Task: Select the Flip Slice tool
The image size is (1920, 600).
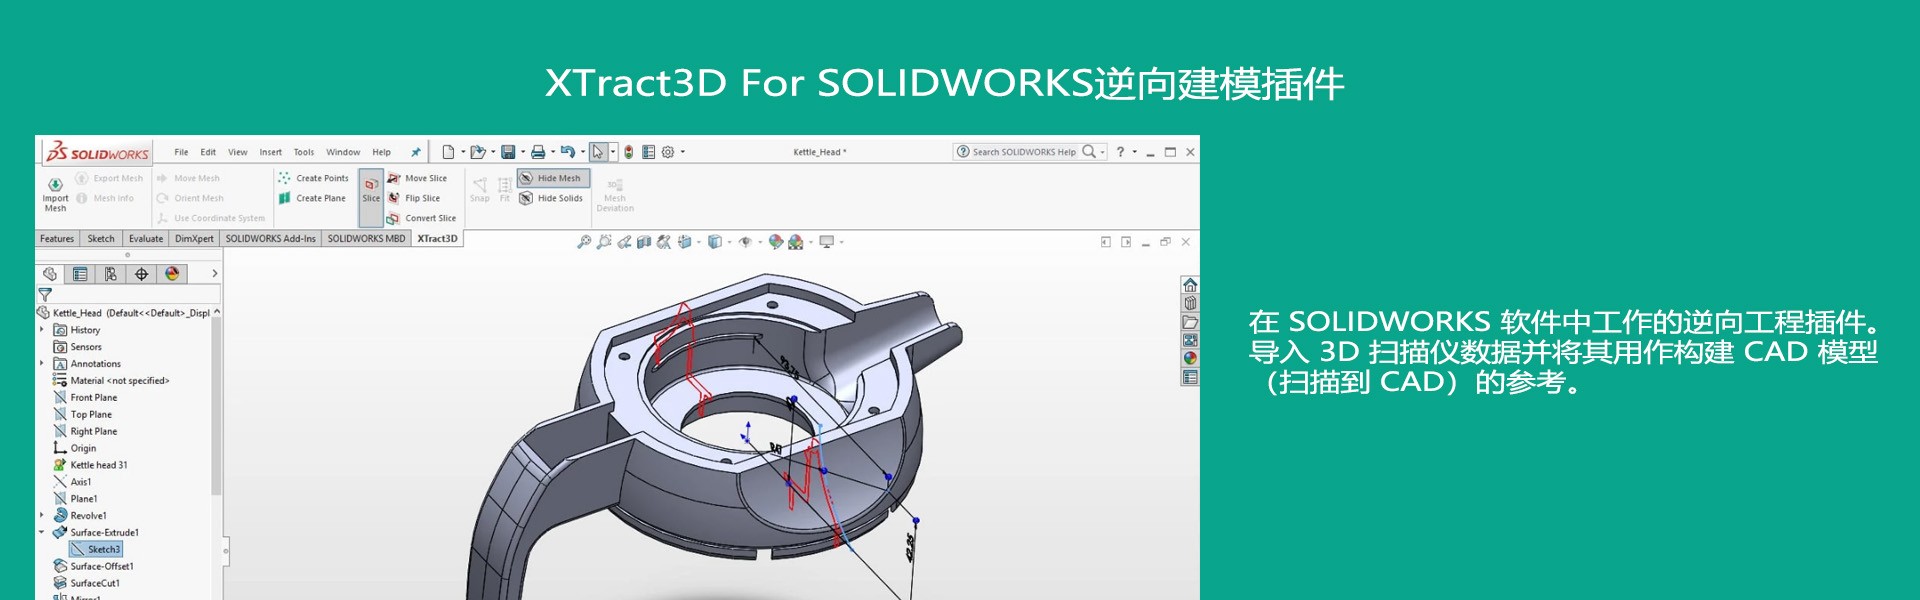Action: tap(421, 198)
